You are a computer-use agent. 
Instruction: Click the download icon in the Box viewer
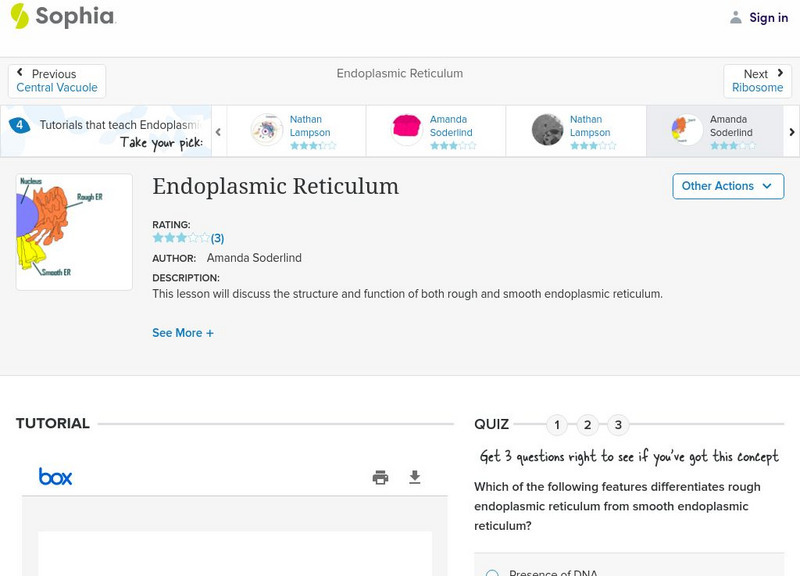pos(414,477)
